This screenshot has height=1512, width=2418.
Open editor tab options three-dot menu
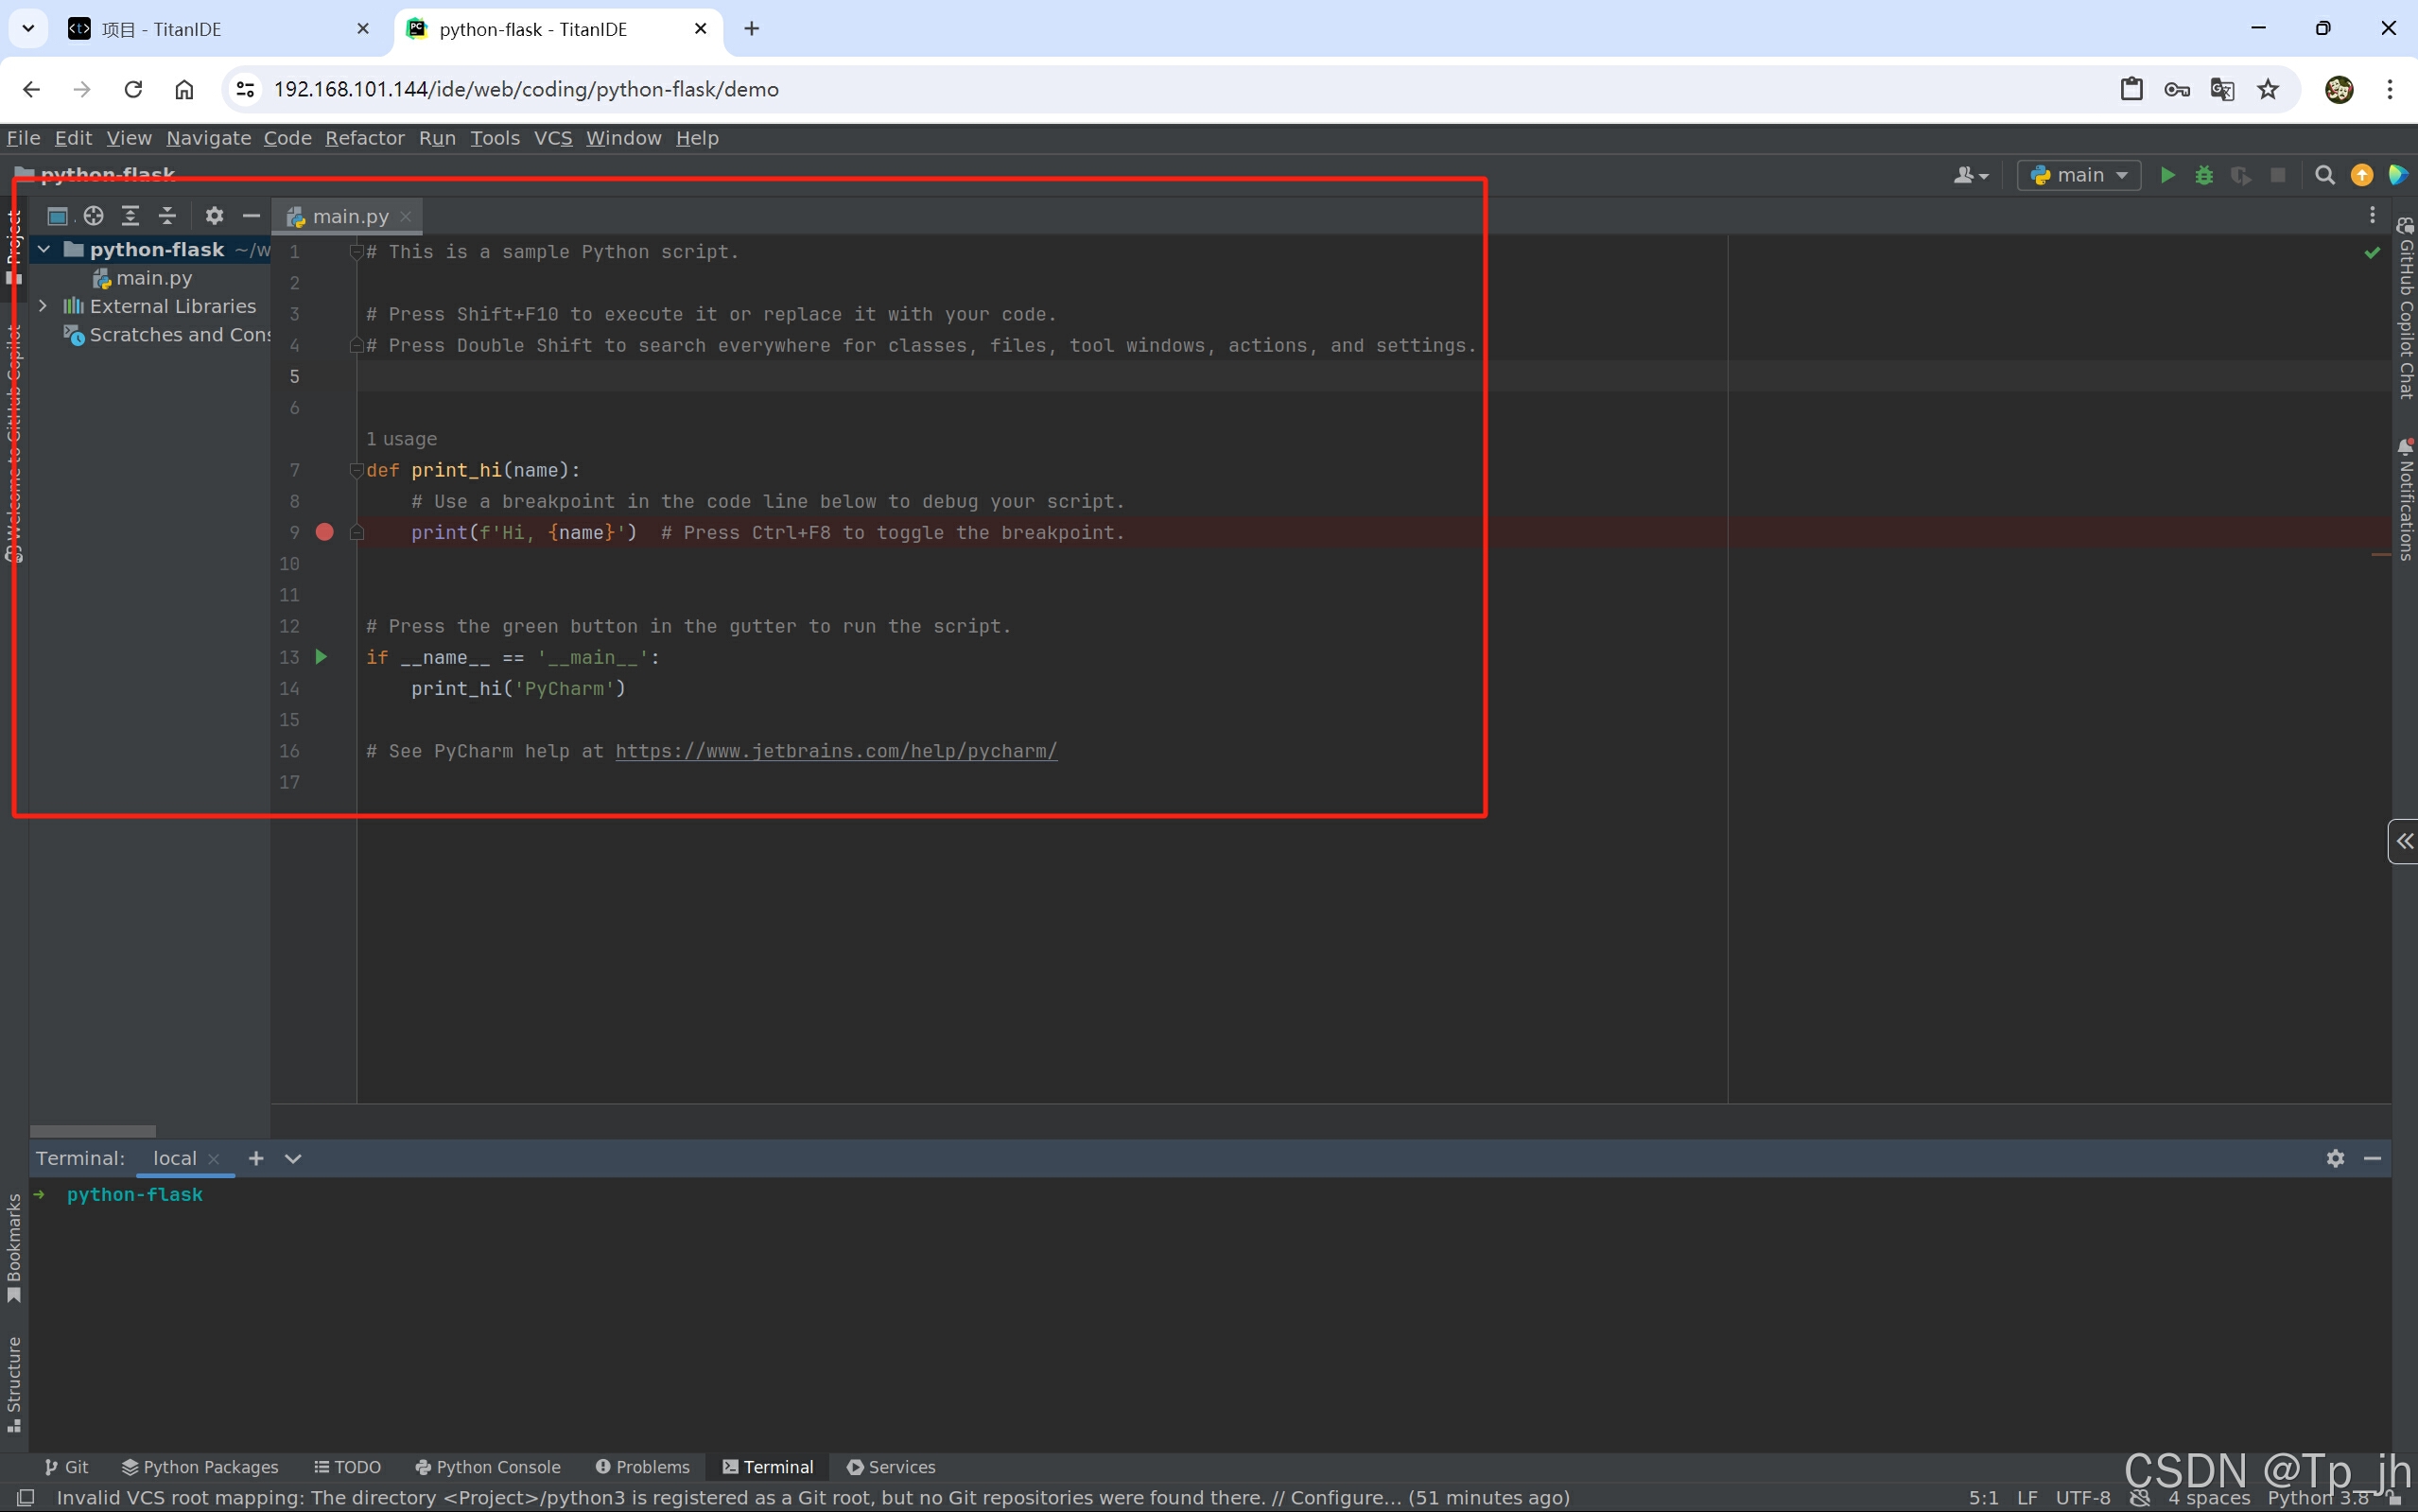click(2372, 215)
